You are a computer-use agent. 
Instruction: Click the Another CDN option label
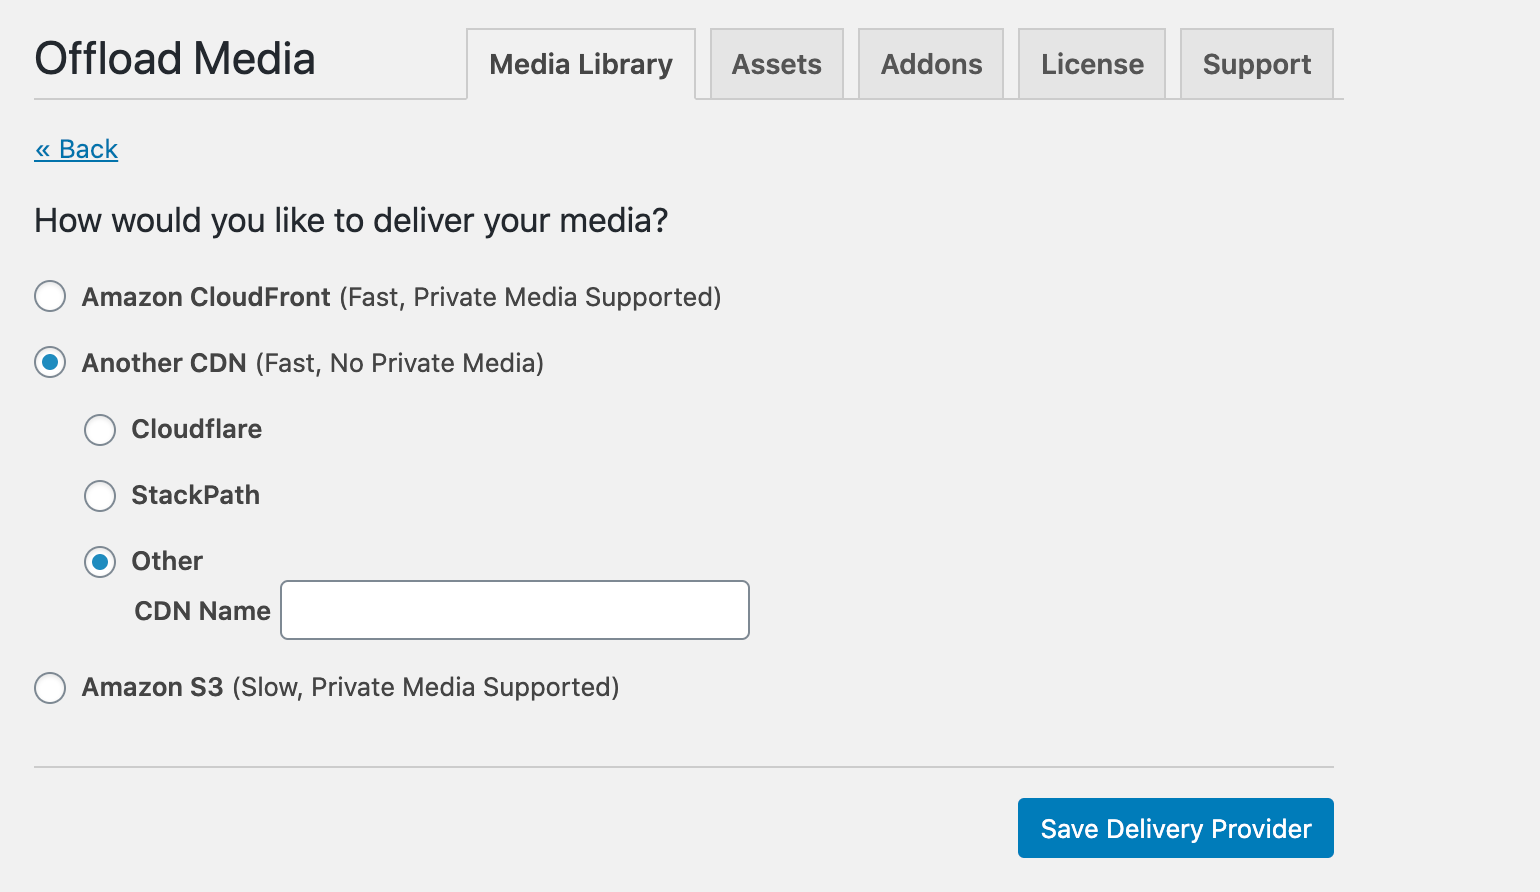click(313, 363)
